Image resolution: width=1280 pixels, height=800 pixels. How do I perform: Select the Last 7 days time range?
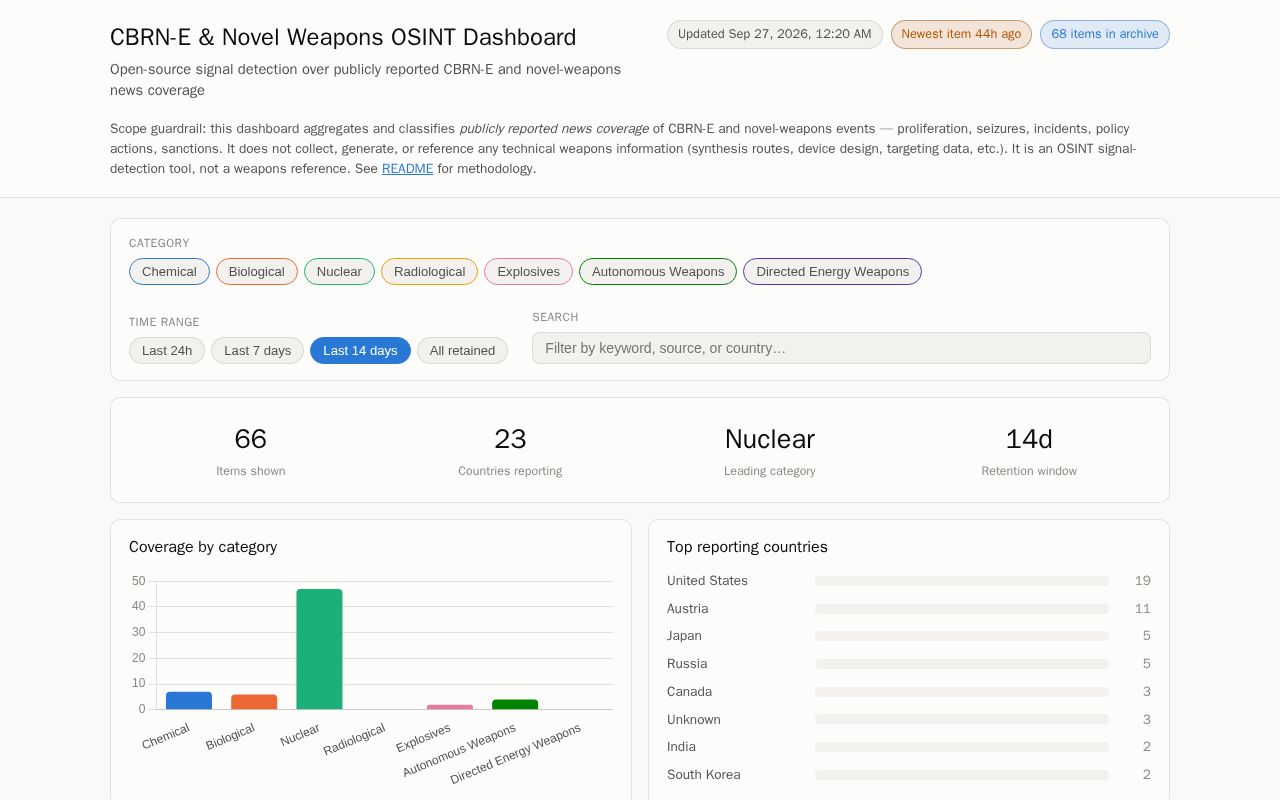(257, 351)
